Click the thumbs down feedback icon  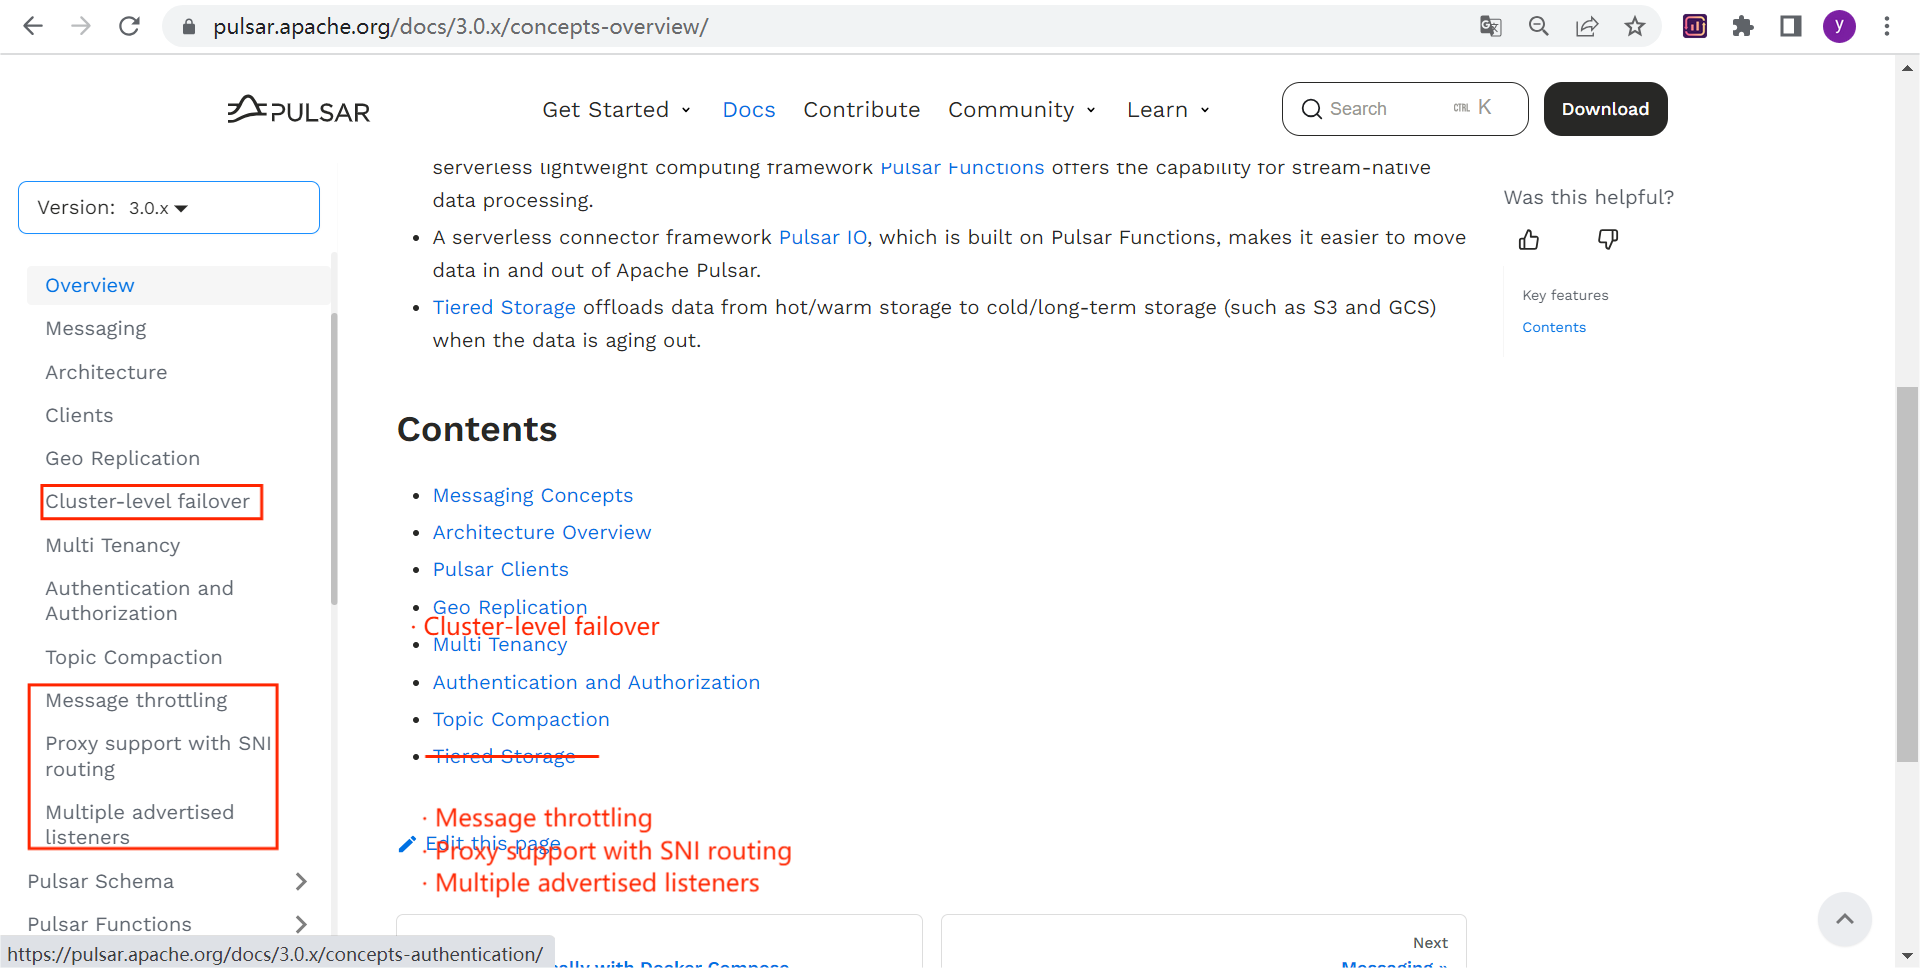pos(1608,239)
